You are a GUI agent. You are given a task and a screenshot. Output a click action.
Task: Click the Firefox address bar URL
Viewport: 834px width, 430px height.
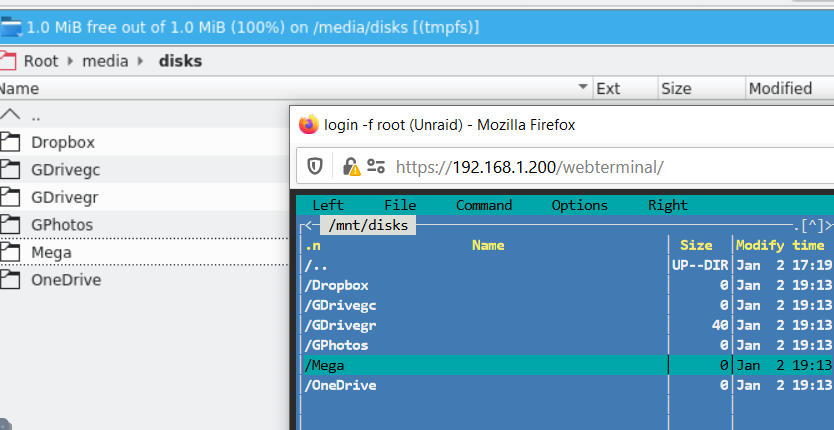(x=530, y=167)
